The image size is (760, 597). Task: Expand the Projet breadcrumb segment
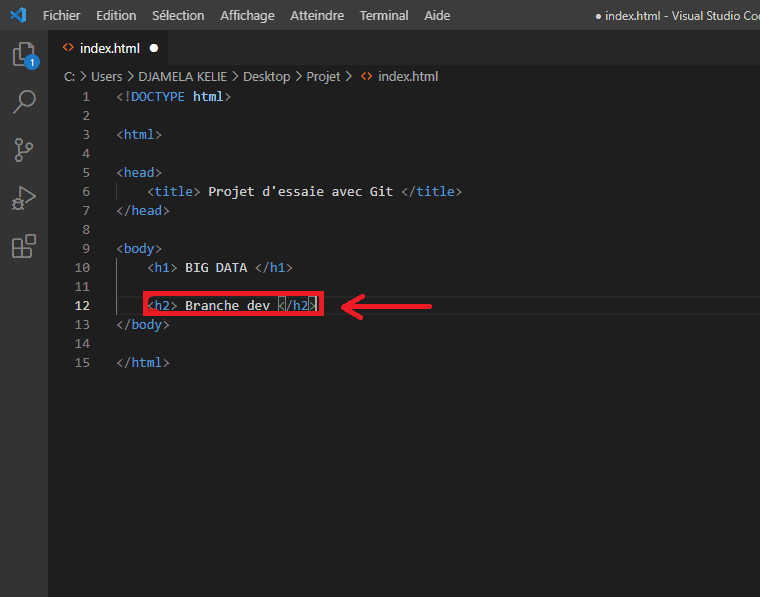[323, 76]
